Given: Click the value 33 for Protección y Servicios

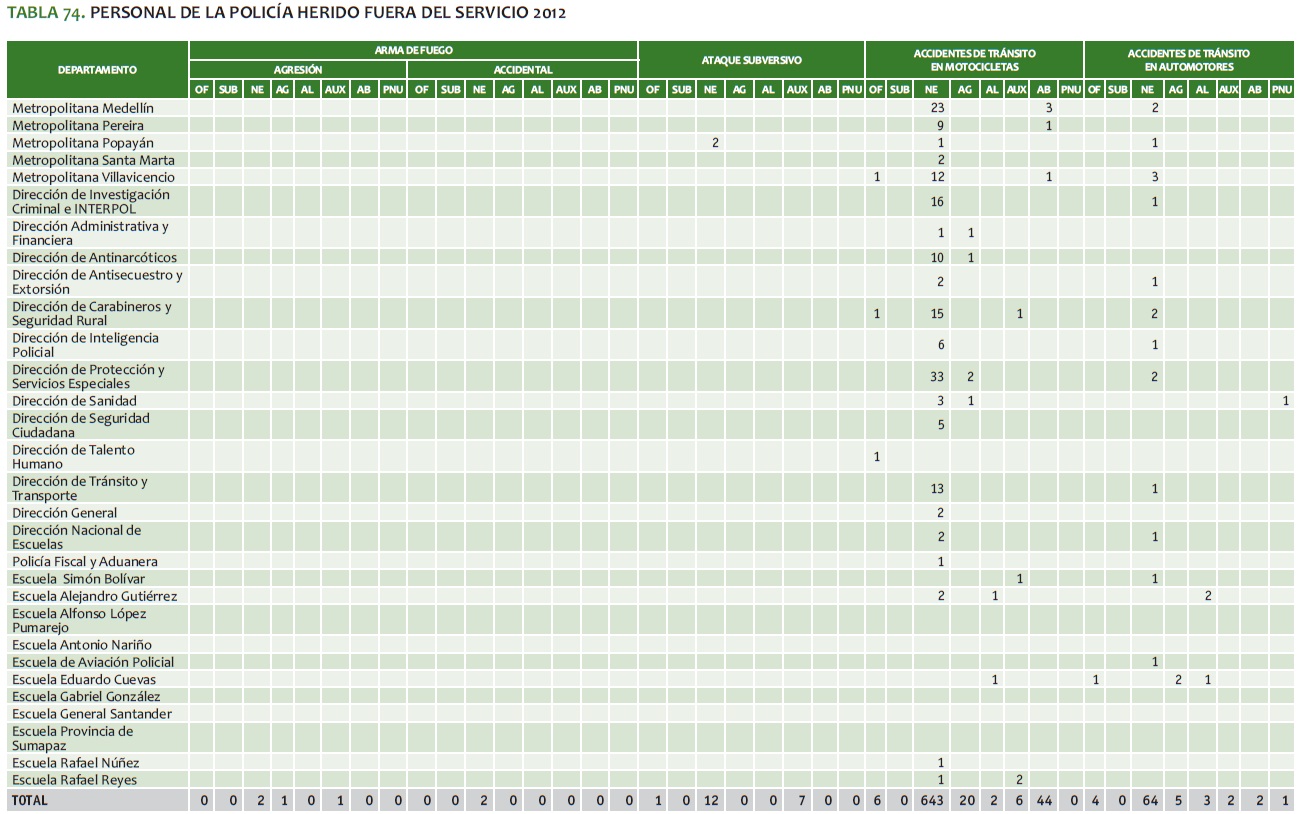Looking at the screenshot, I should tap(937, 377).
